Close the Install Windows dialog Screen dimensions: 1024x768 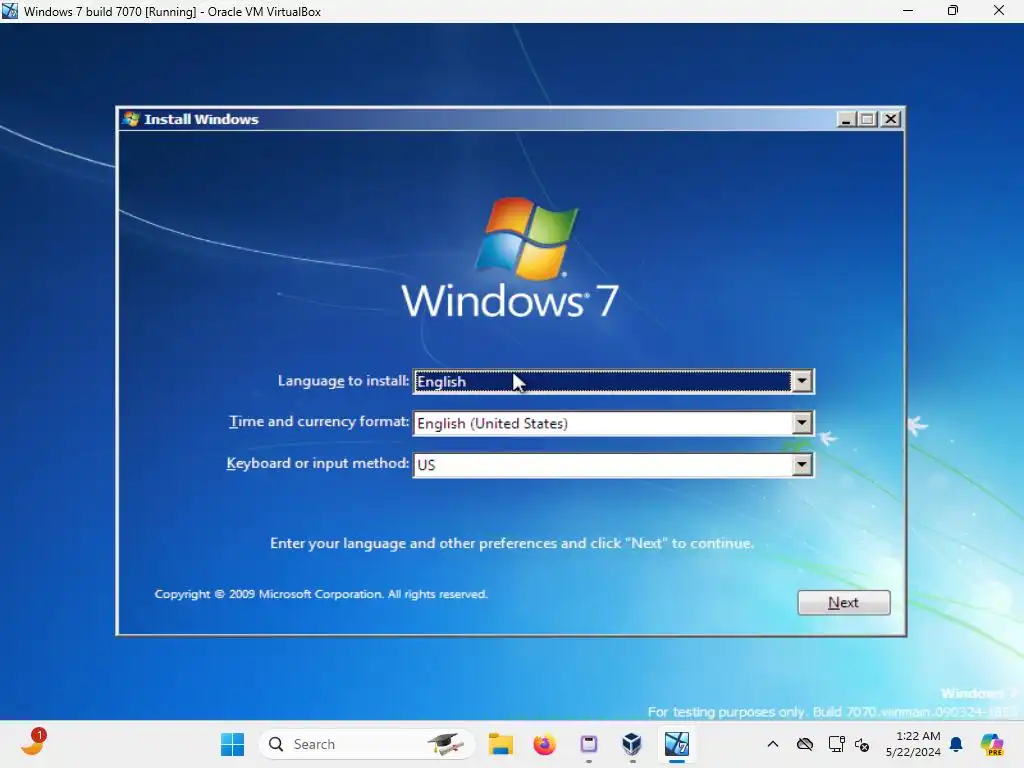pyautogui.click(x=891, y=119)
